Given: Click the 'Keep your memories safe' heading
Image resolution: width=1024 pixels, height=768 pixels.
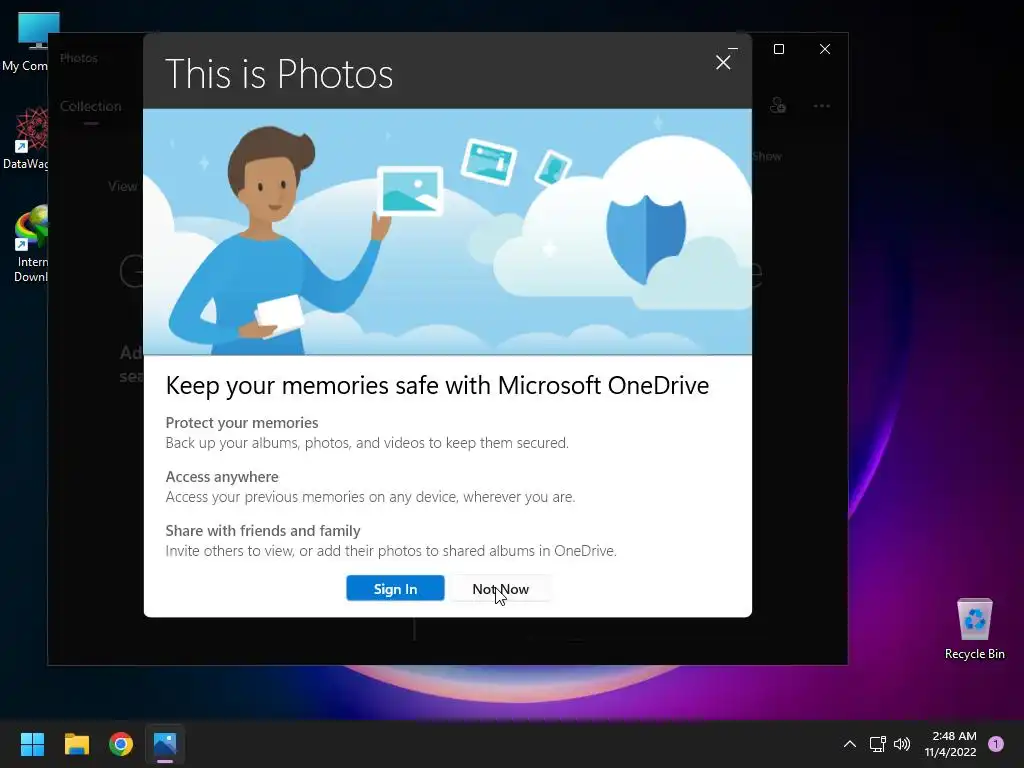Looking at the screenshot, I should 437,385.
